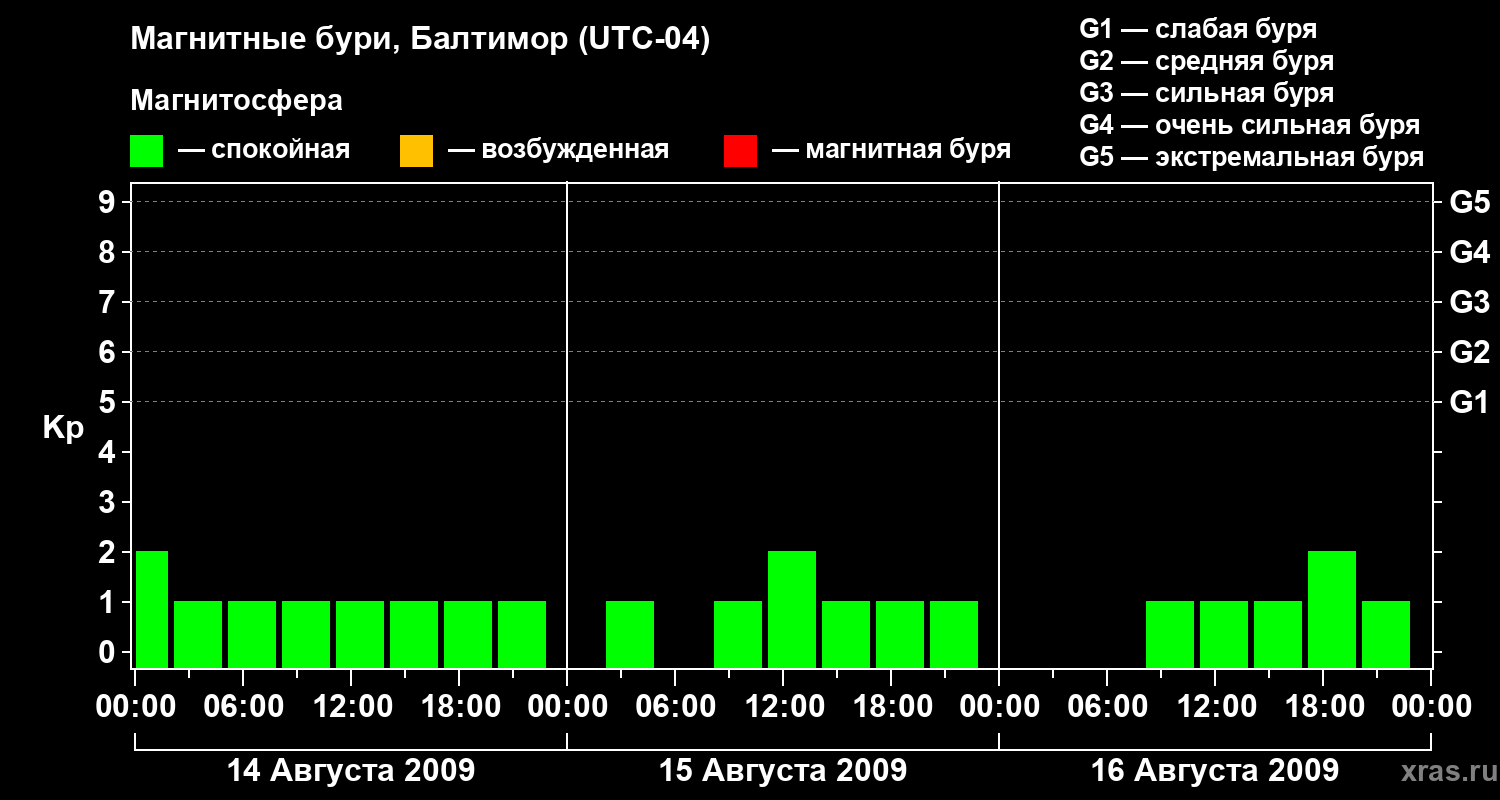Image resolution: width=1500 pixels, height=800 pixels.
Task: Click the G3 label on the right axis
Action: coord(1469,303)
